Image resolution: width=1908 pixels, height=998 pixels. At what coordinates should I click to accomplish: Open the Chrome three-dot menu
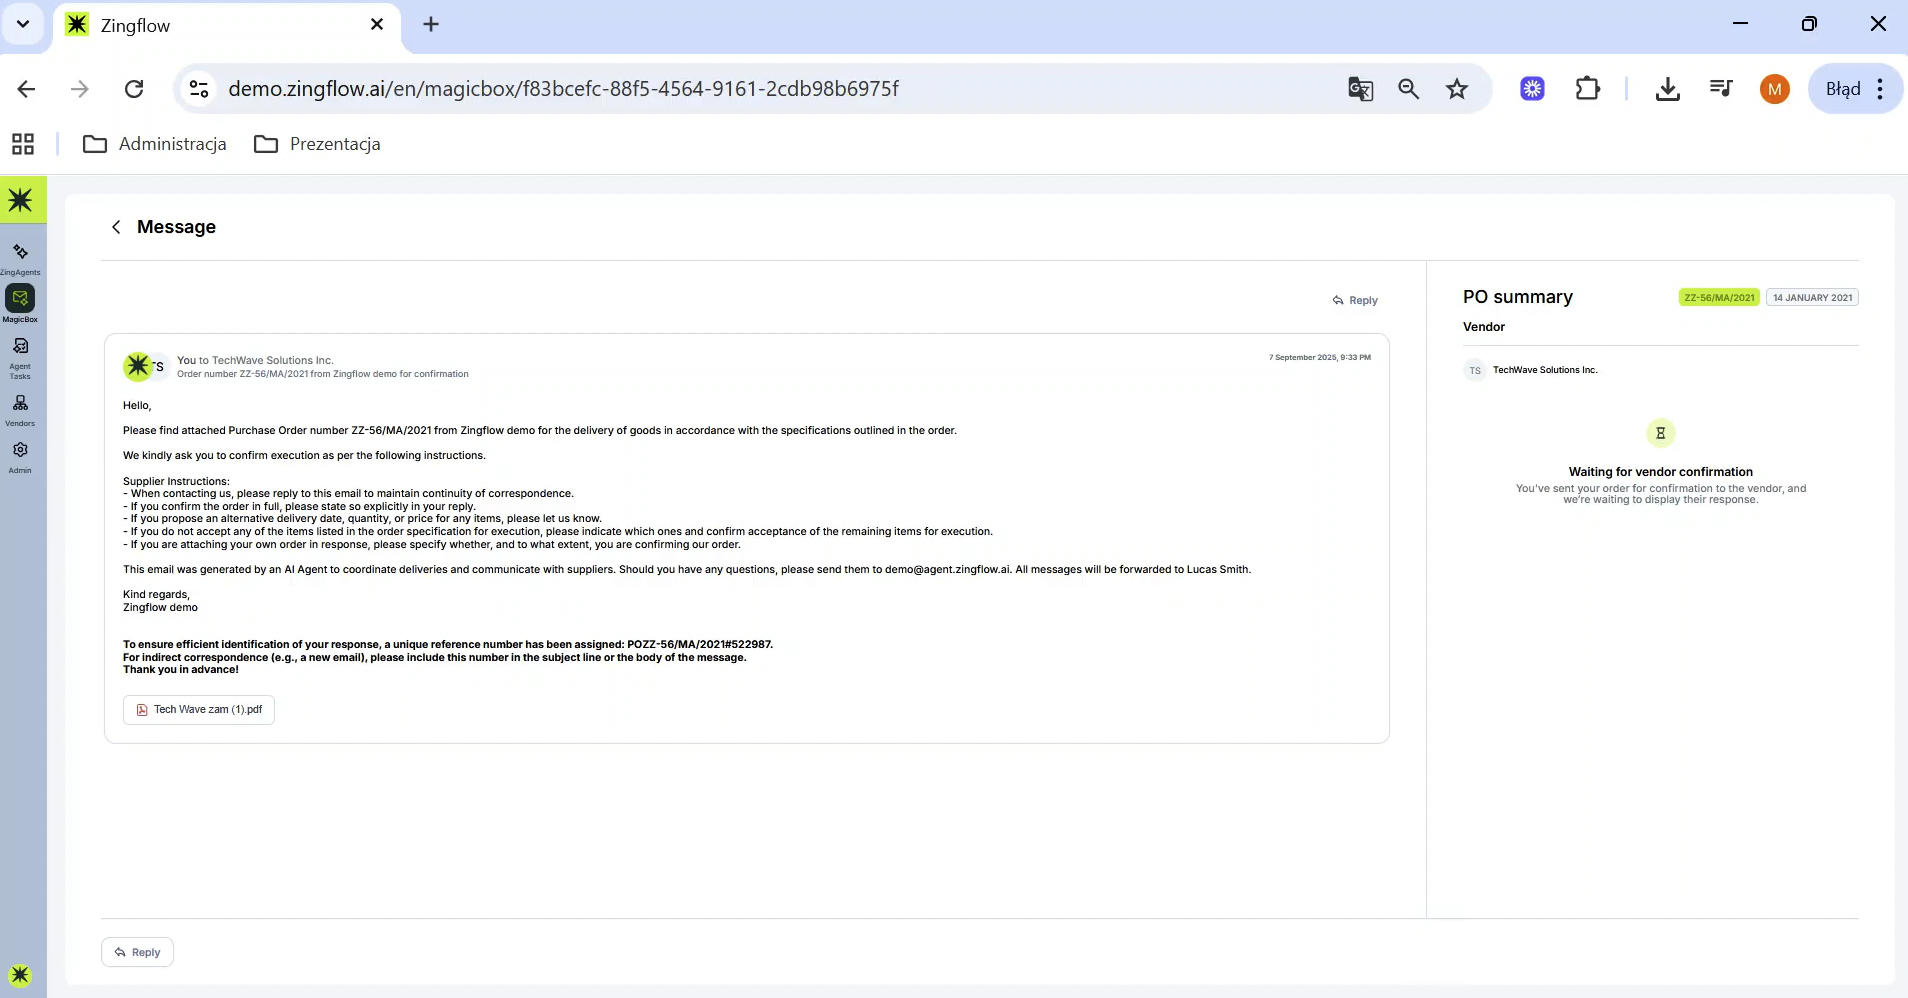[x=1880, y=89]
